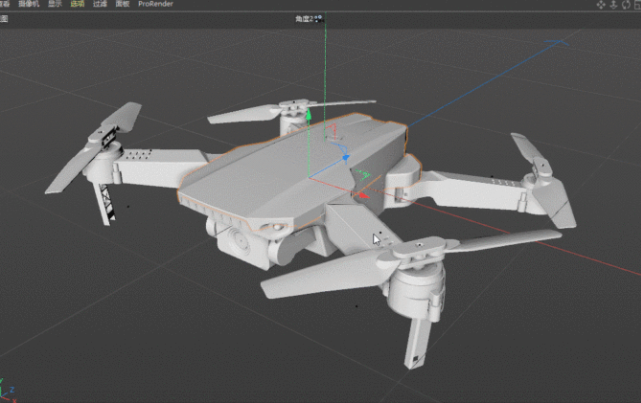Open the ProRender menu
This screenshot has width=641, height=403.
pos(155,4)
